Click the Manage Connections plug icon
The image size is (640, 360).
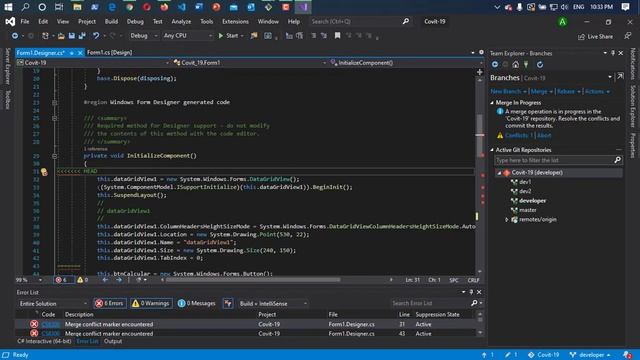click(526, 64)
